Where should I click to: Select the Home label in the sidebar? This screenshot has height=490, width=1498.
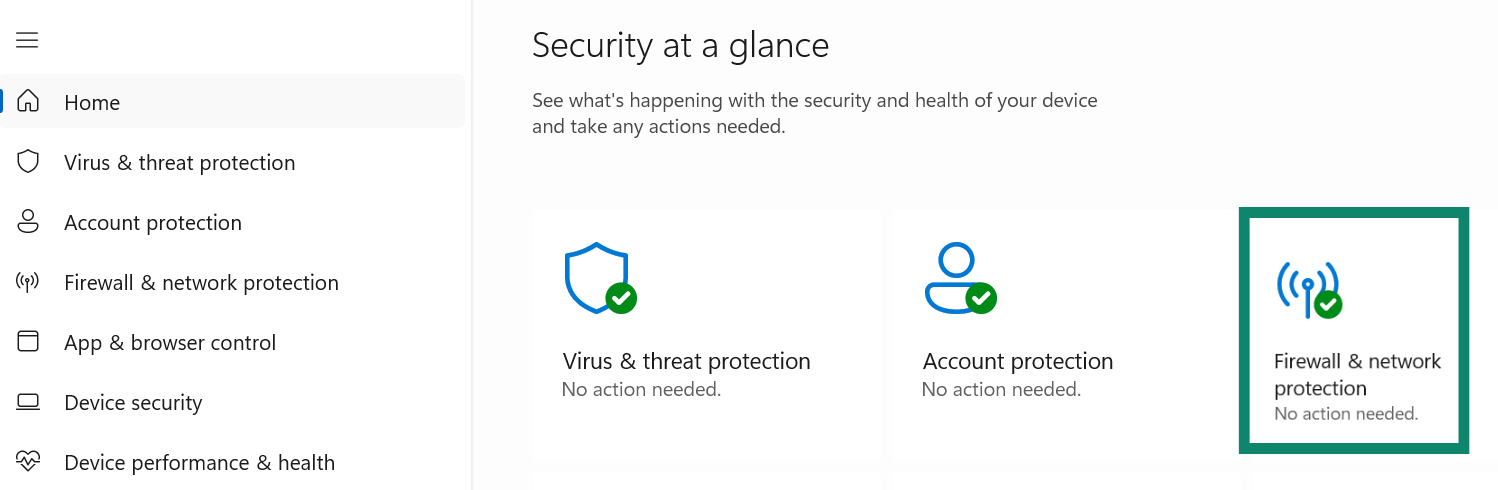[x=92, y=102]
